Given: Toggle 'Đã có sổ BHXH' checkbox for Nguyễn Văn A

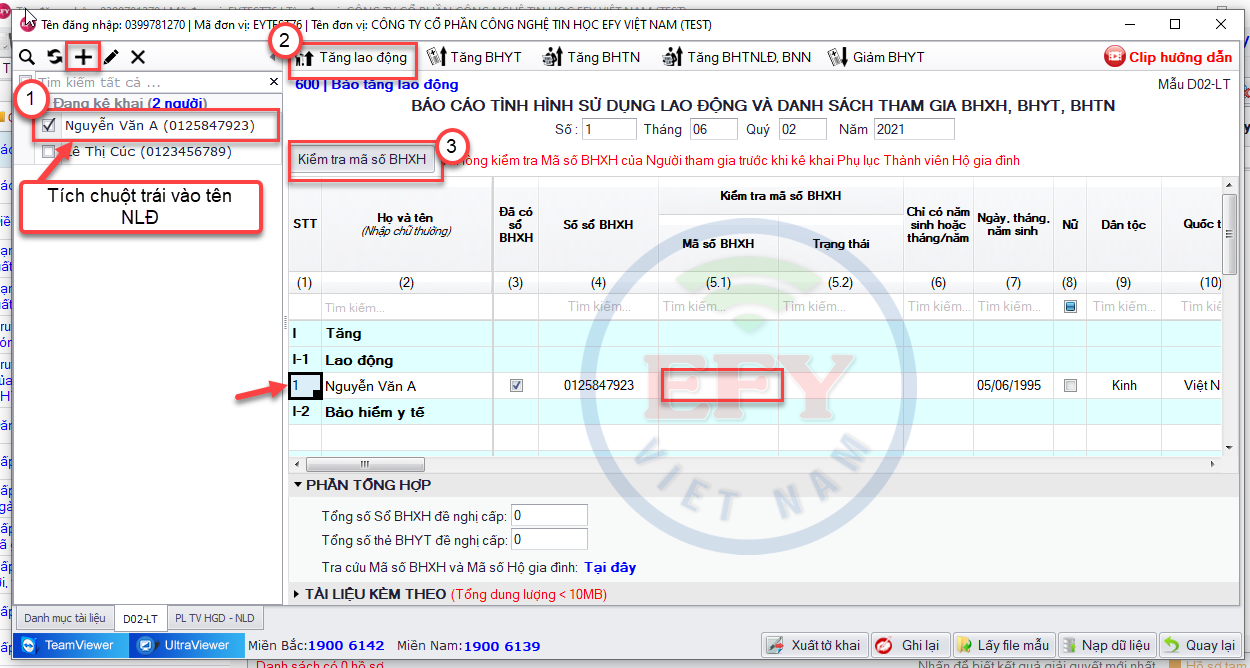Looking at the screenshot, I should (516, 386).
